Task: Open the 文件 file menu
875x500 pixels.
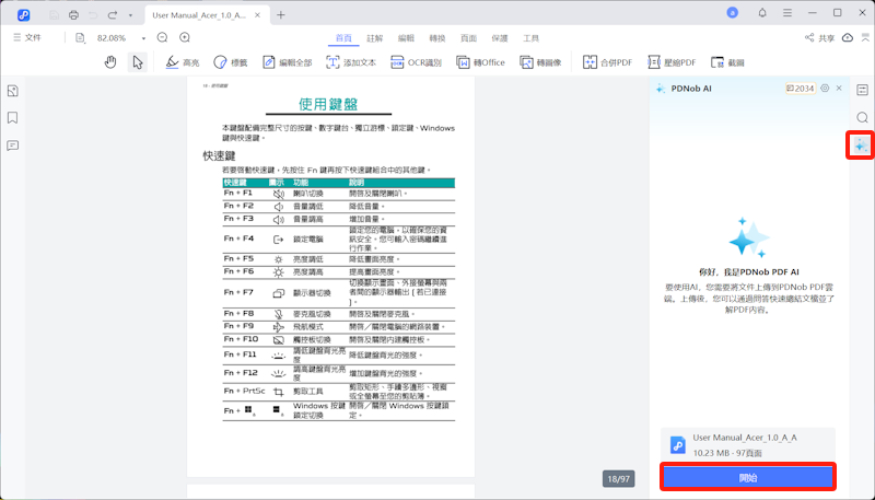Action: coord(28,37)
